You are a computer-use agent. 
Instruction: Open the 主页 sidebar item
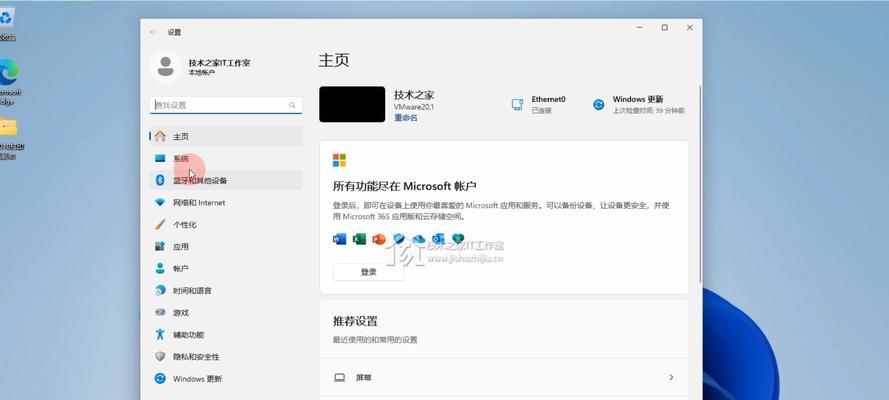pyautogui.click(x=226, y=137)
